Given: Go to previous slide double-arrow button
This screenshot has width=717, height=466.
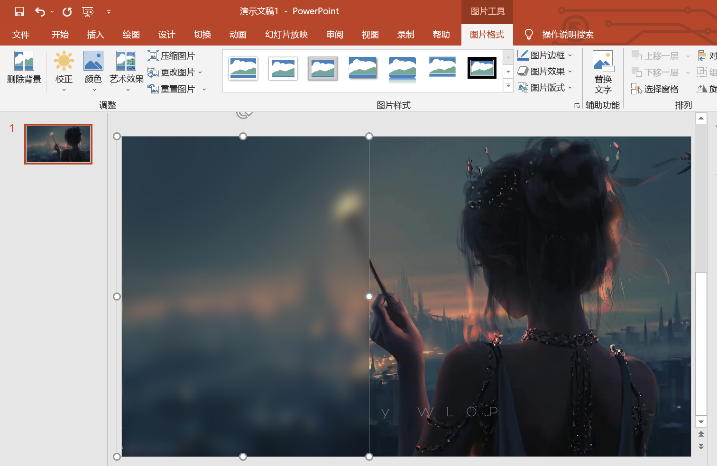Looking at the screenshot, I should tap(701, 434).
